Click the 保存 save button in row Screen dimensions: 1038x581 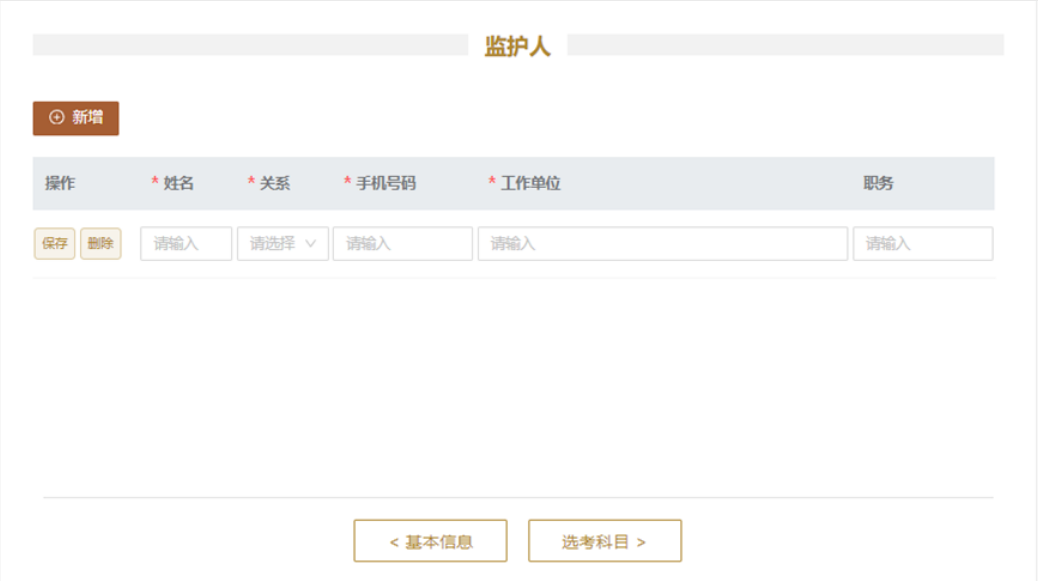[x=55, y=244]
